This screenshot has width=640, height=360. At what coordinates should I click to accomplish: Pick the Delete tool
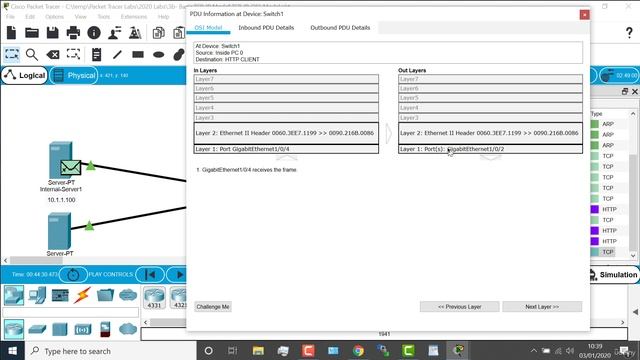pyautogui.click(x=53, y=54)
